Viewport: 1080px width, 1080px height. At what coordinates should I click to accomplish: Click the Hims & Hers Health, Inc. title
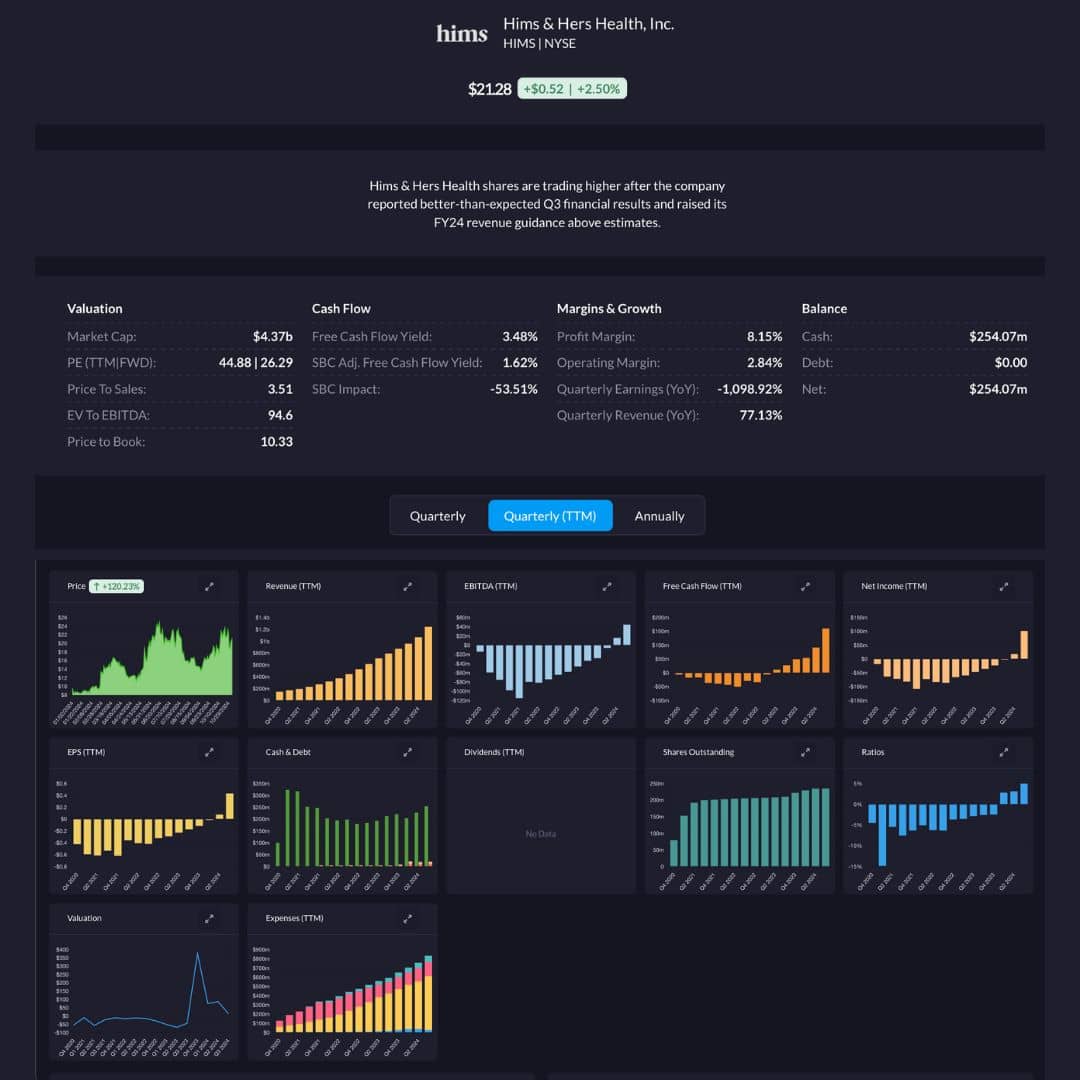click(x=588, y=23)
